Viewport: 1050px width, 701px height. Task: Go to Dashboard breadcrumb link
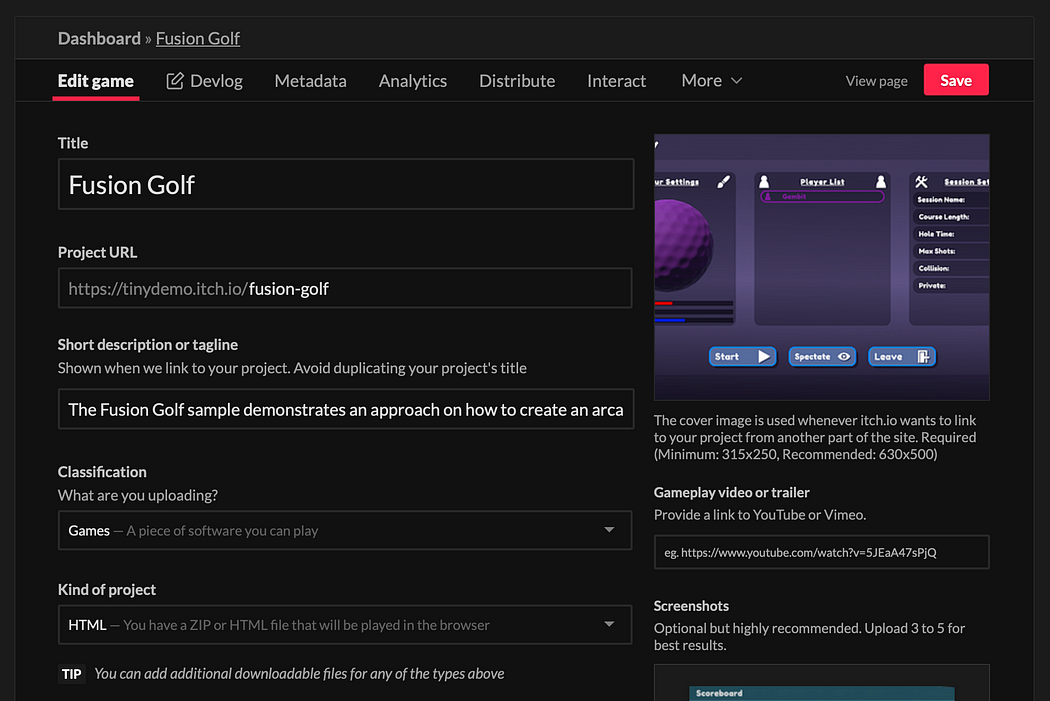(x=99, y=38)
